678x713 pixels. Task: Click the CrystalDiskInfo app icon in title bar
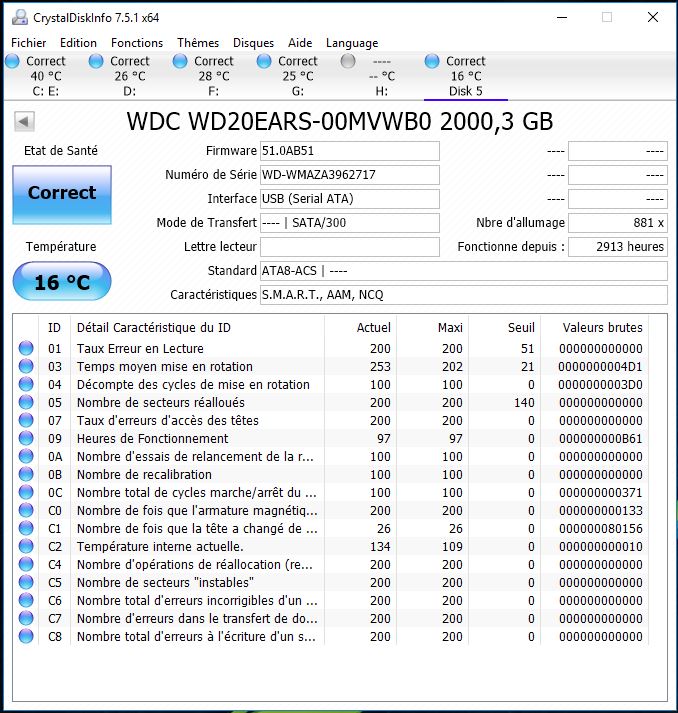(x=20, y=17)
